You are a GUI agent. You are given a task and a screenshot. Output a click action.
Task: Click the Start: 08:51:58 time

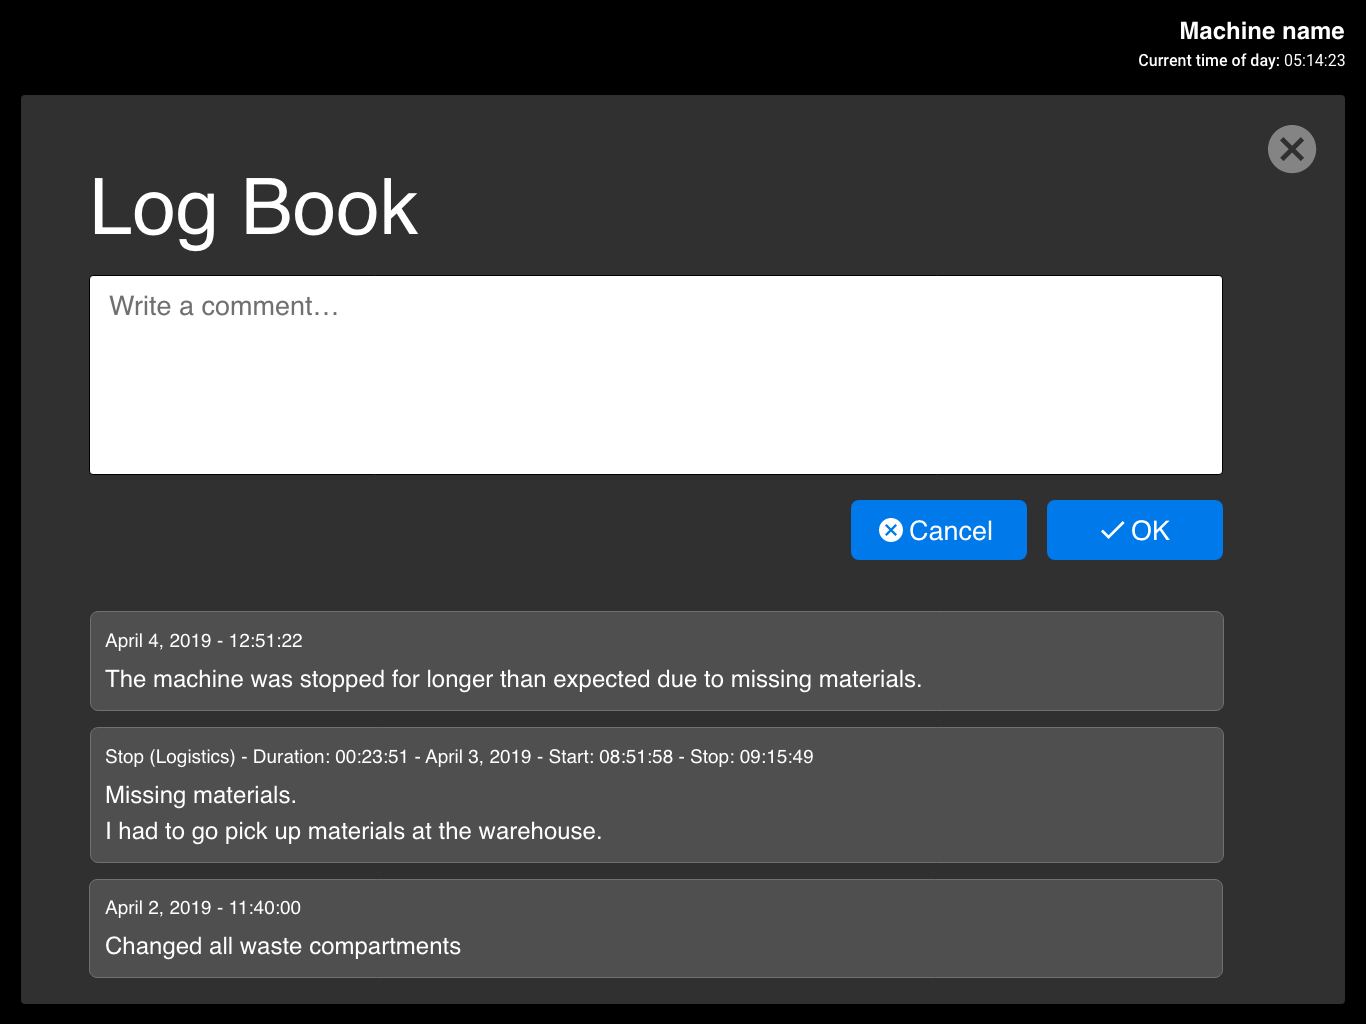pyautogui.click(x=610, y=757)
